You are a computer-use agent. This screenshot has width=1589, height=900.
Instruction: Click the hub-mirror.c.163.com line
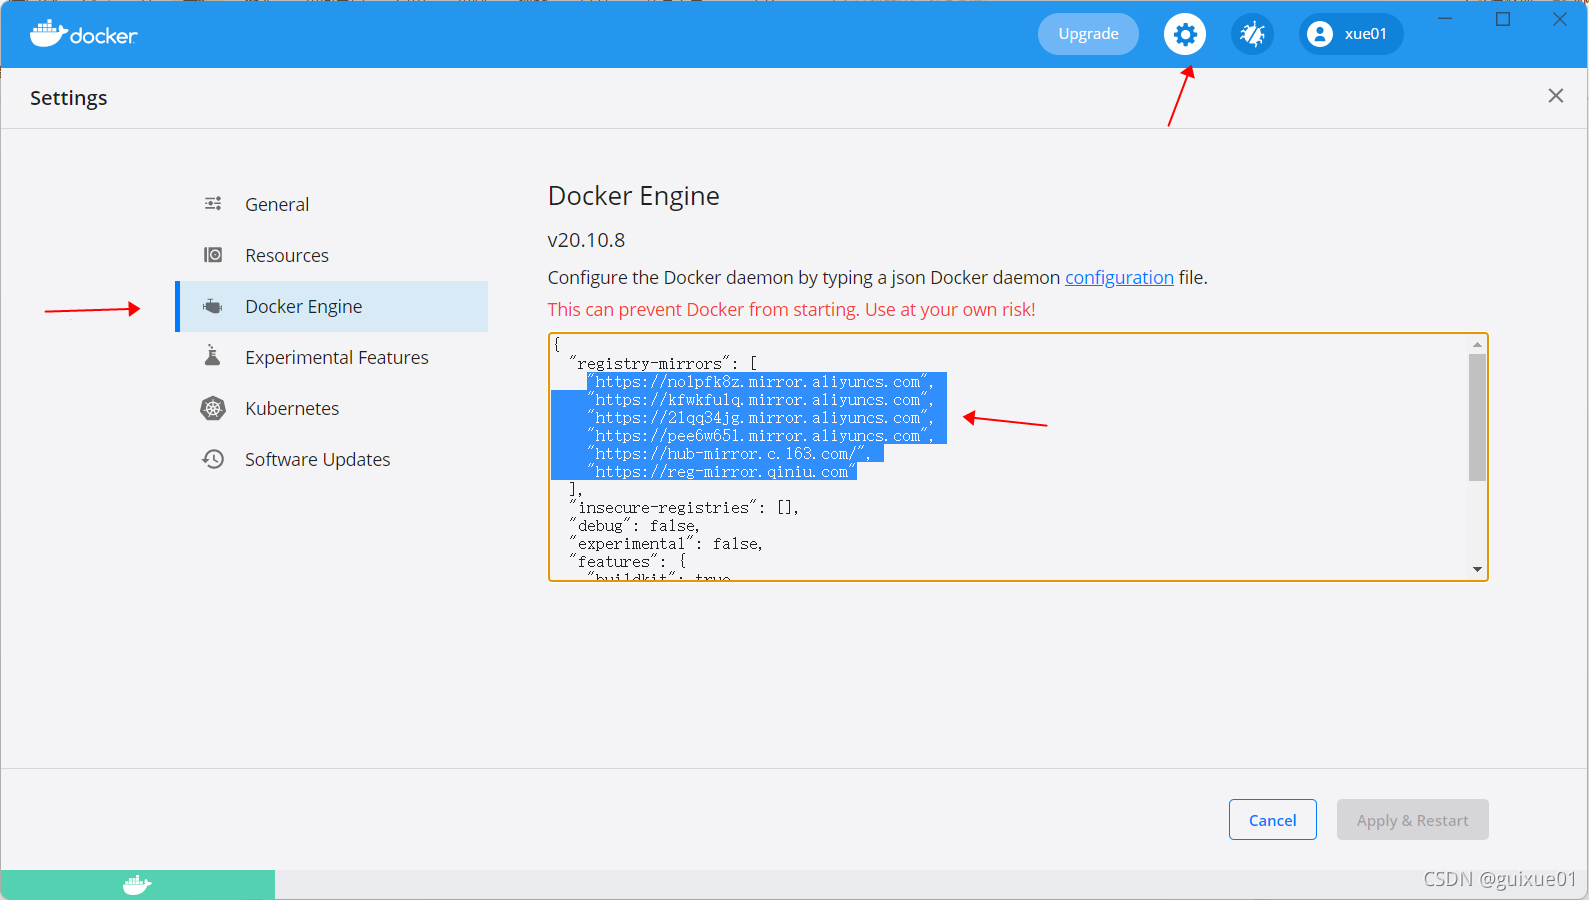(728, 454)
